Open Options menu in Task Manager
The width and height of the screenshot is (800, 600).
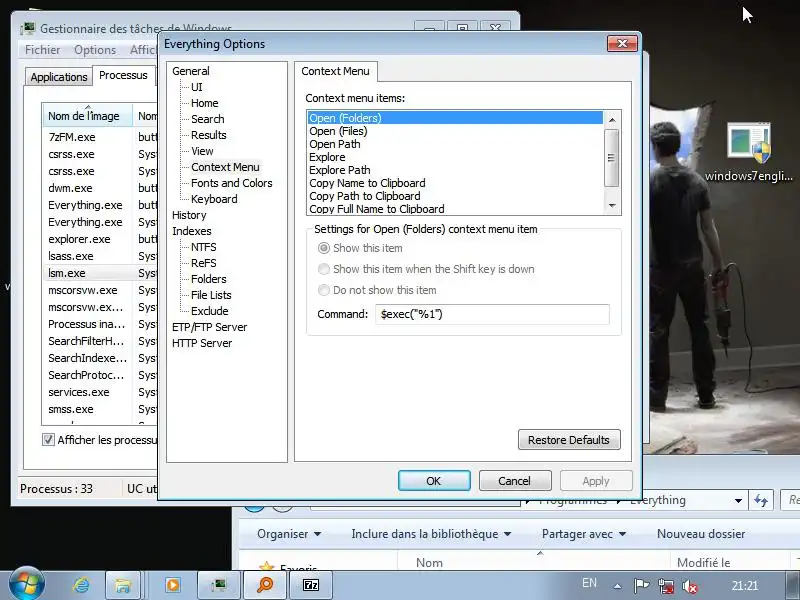pyautogui.click(x=95, y=49)
